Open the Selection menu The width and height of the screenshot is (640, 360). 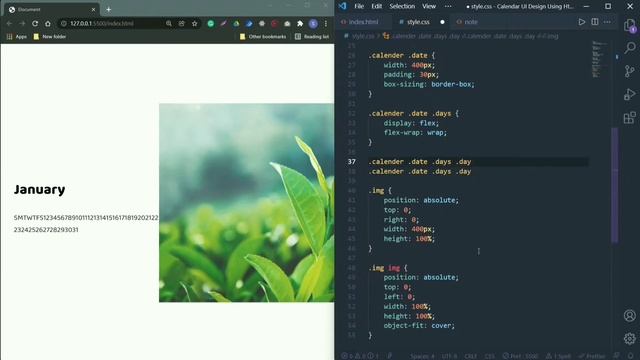pos(402,6)
